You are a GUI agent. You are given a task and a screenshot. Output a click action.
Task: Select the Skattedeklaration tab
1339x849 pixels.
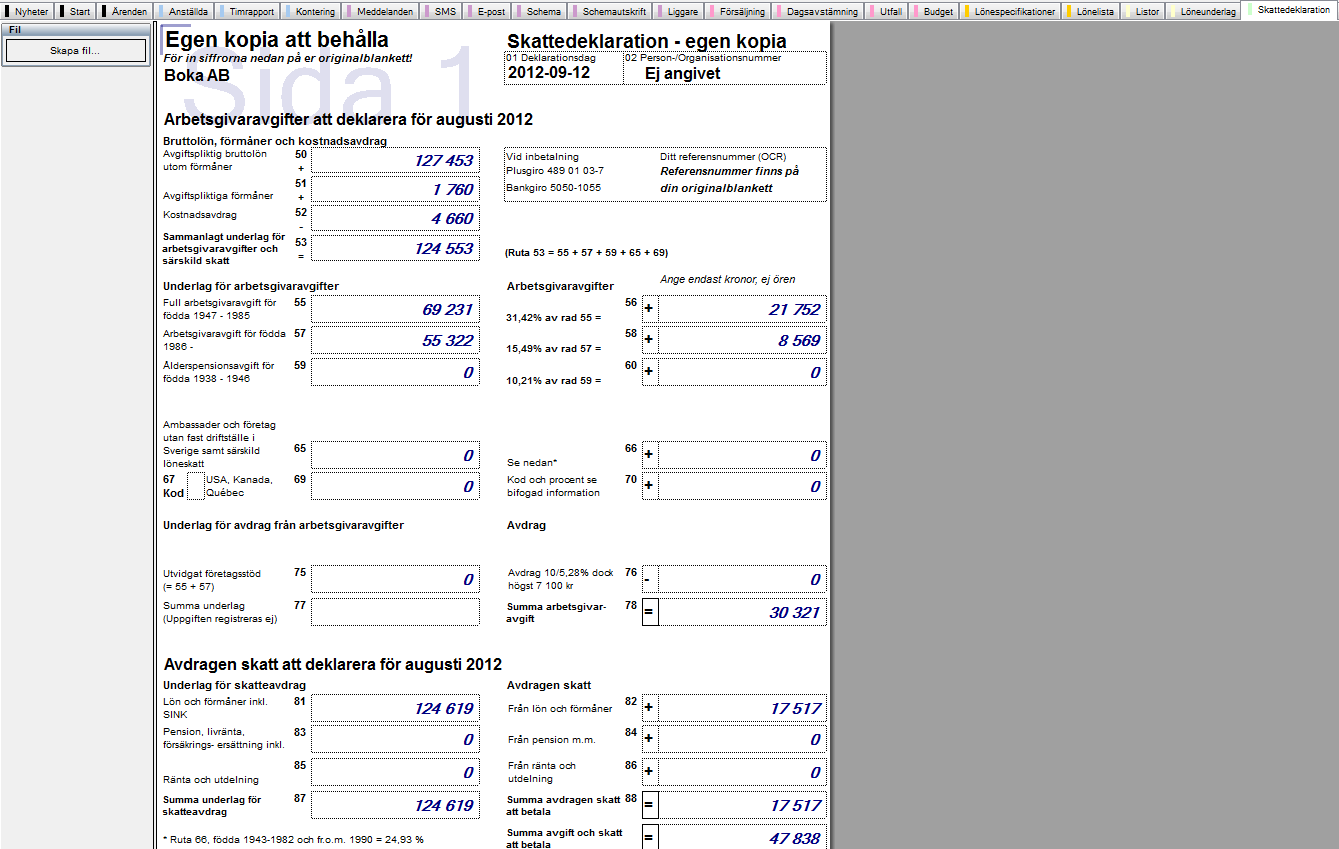(x=1290, y=9)
